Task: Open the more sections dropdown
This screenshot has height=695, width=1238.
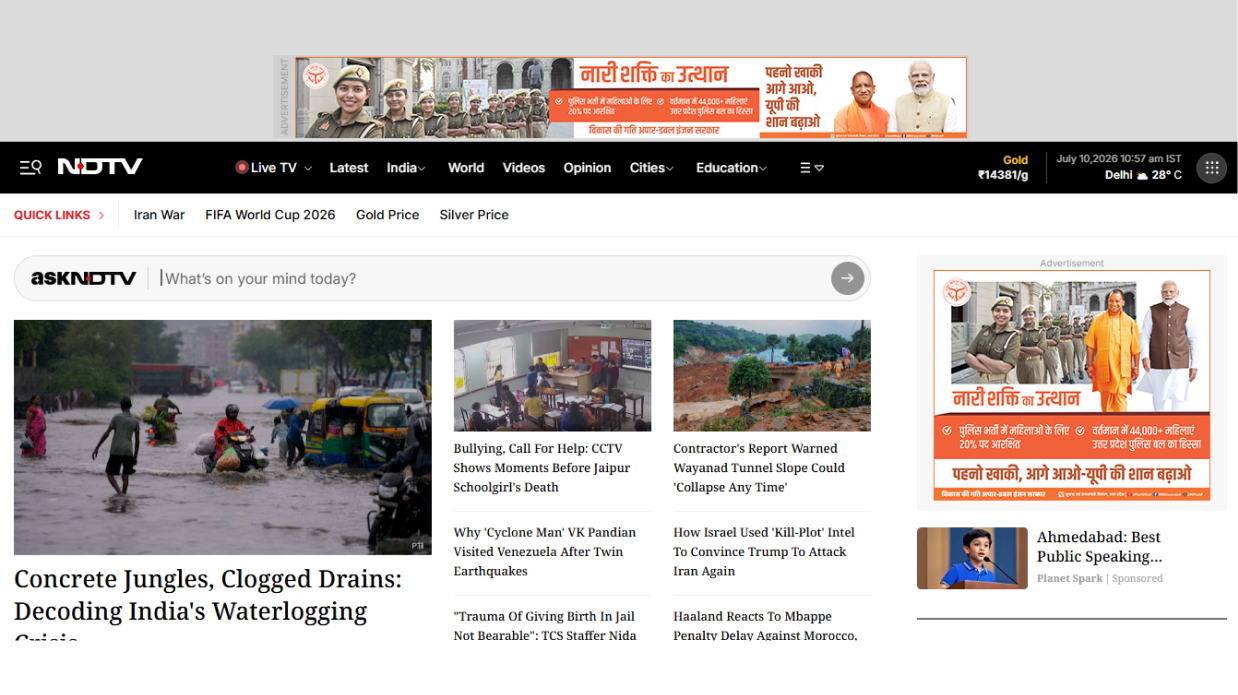Action: coord(812,168)
